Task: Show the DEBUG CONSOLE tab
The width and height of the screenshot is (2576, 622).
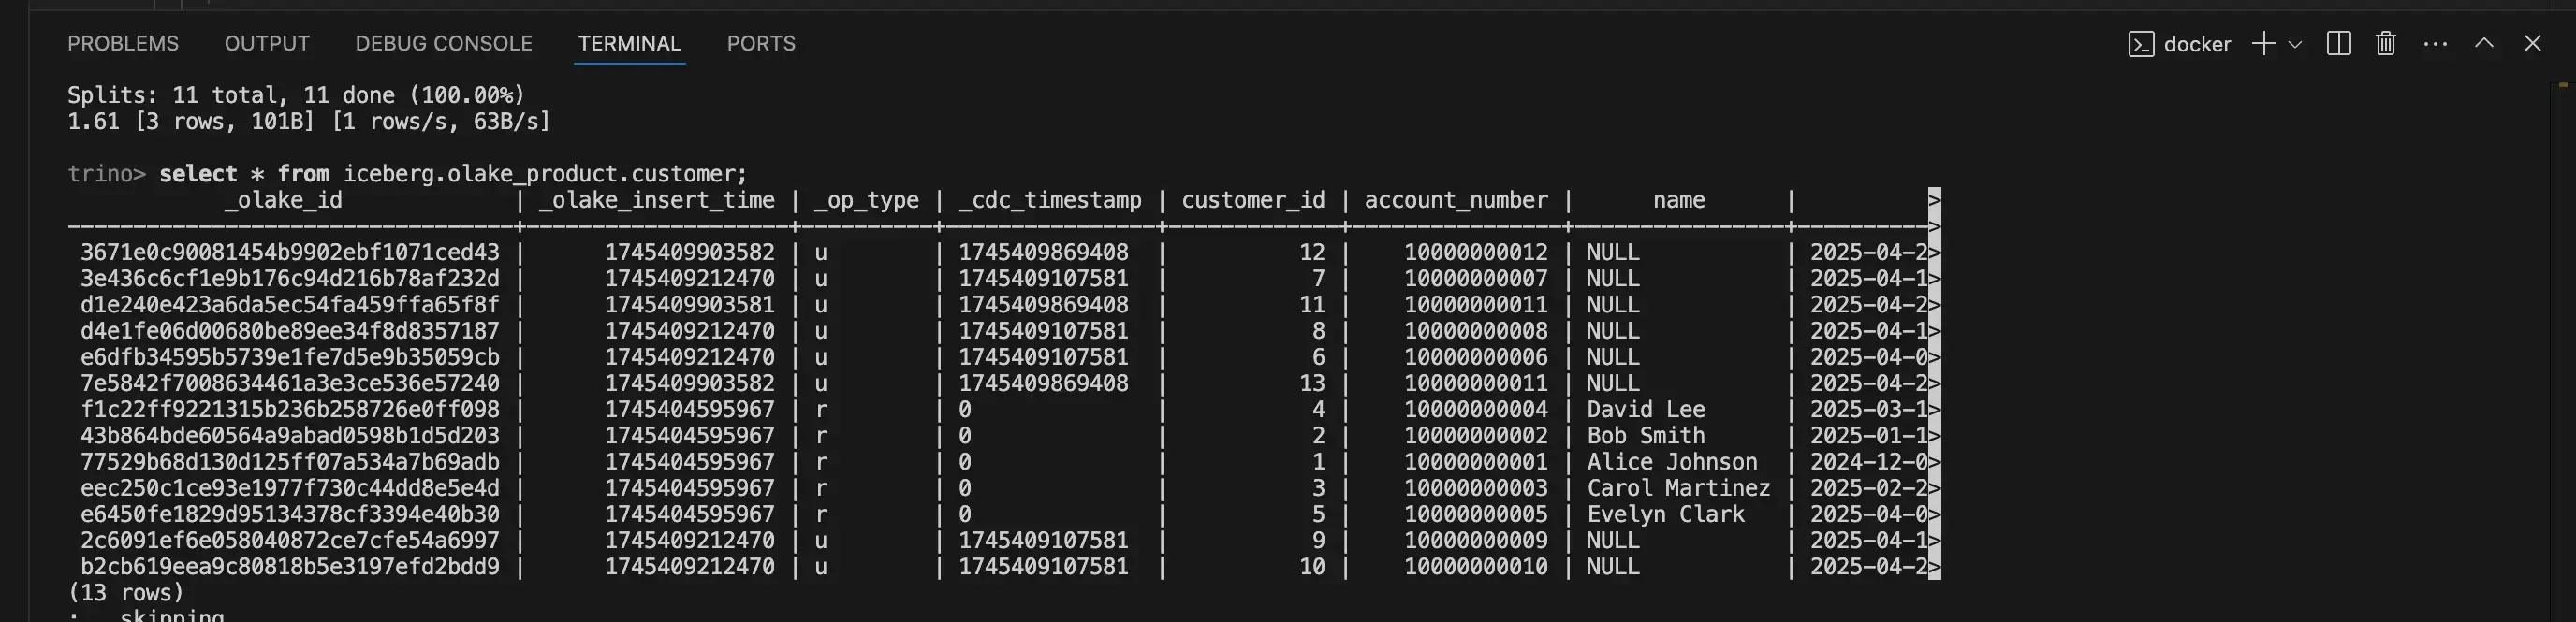Action: 444,44
